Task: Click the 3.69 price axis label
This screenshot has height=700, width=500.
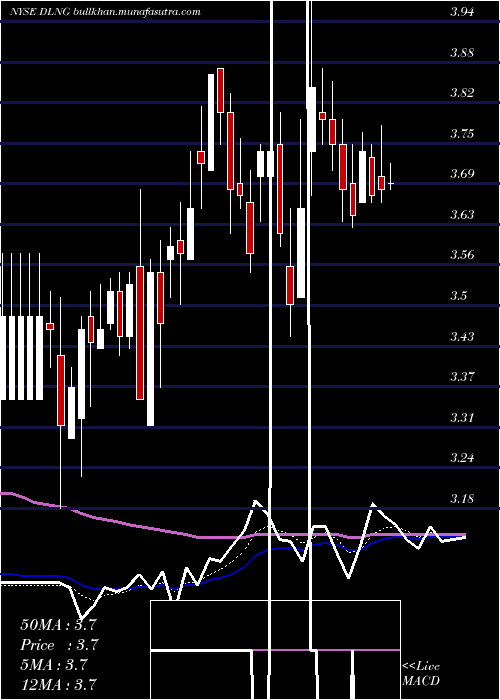Action: tap(462, 174)
